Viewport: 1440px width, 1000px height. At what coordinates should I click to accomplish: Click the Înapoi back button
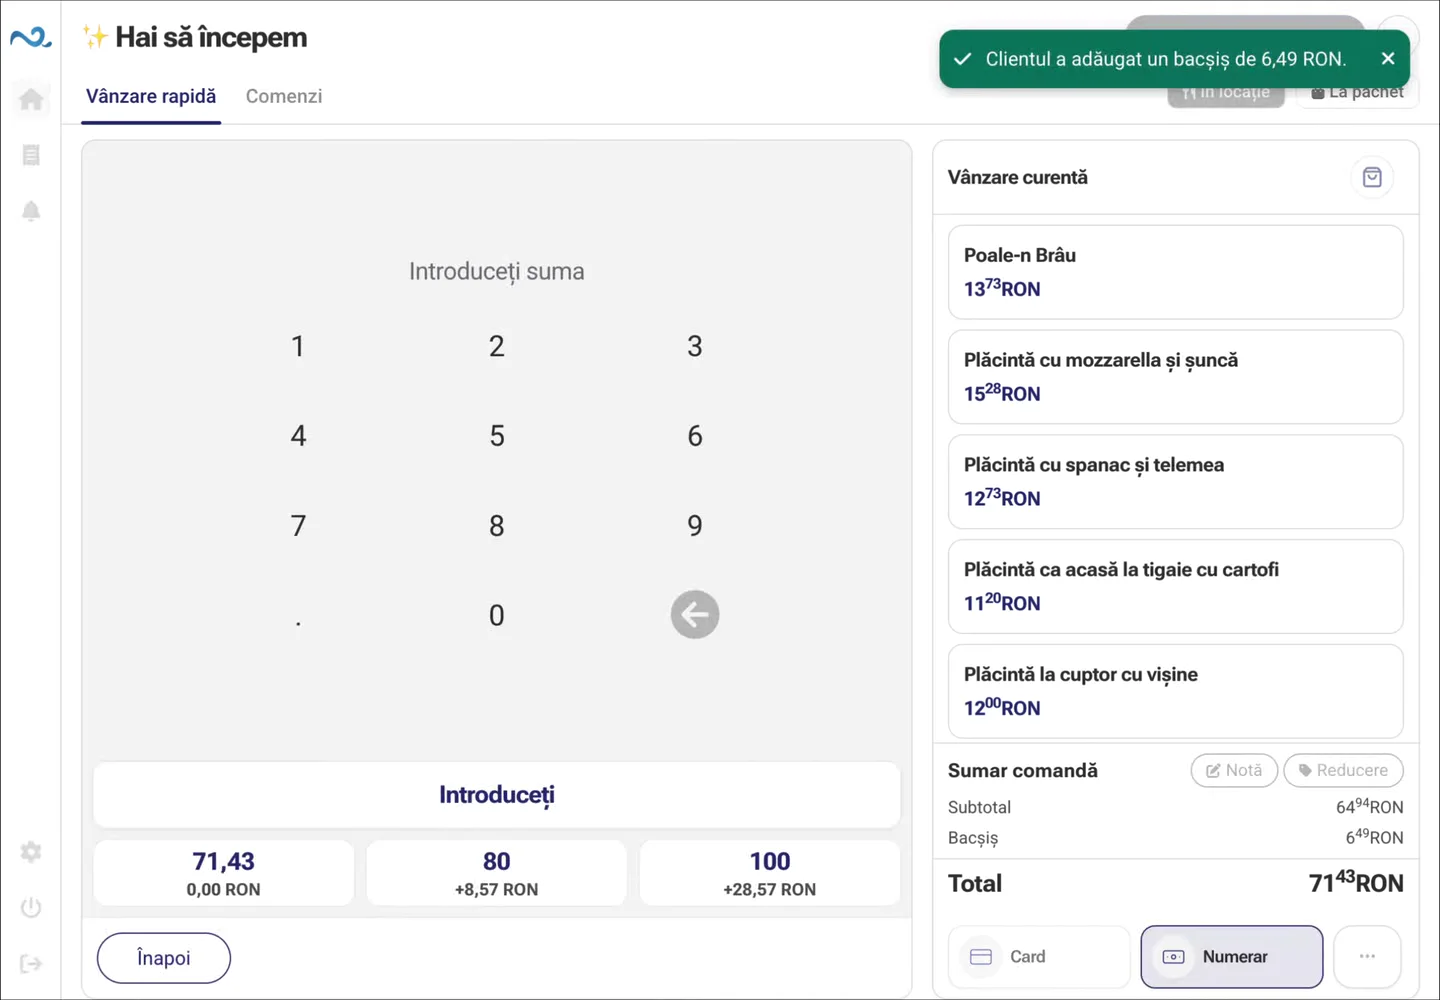pos(164,958)
